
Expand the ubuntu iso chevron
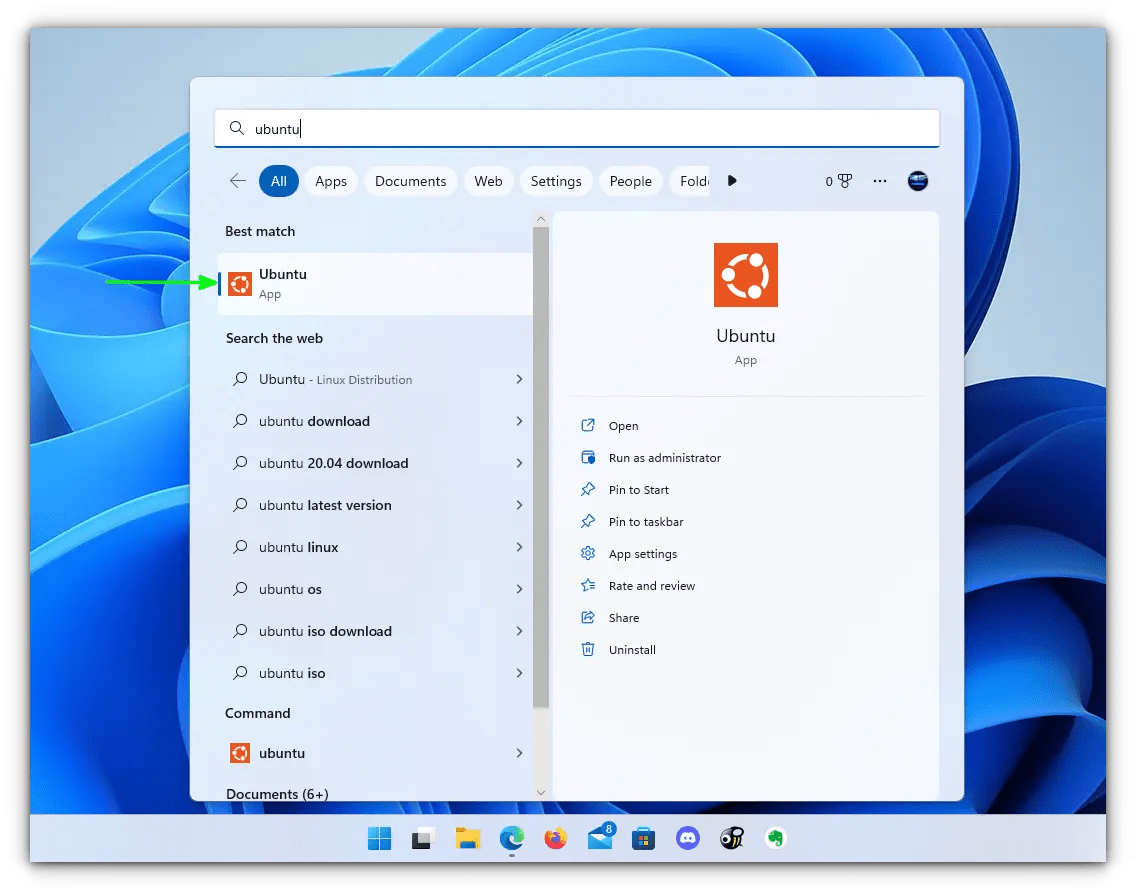pos(519,673)
